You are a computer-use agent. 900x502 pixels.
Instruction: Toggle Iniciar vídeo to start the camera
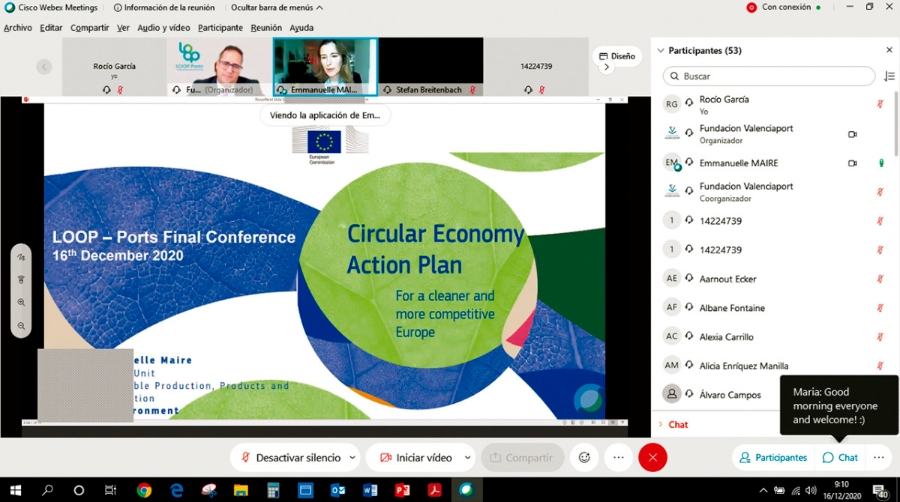coord(416,457)
